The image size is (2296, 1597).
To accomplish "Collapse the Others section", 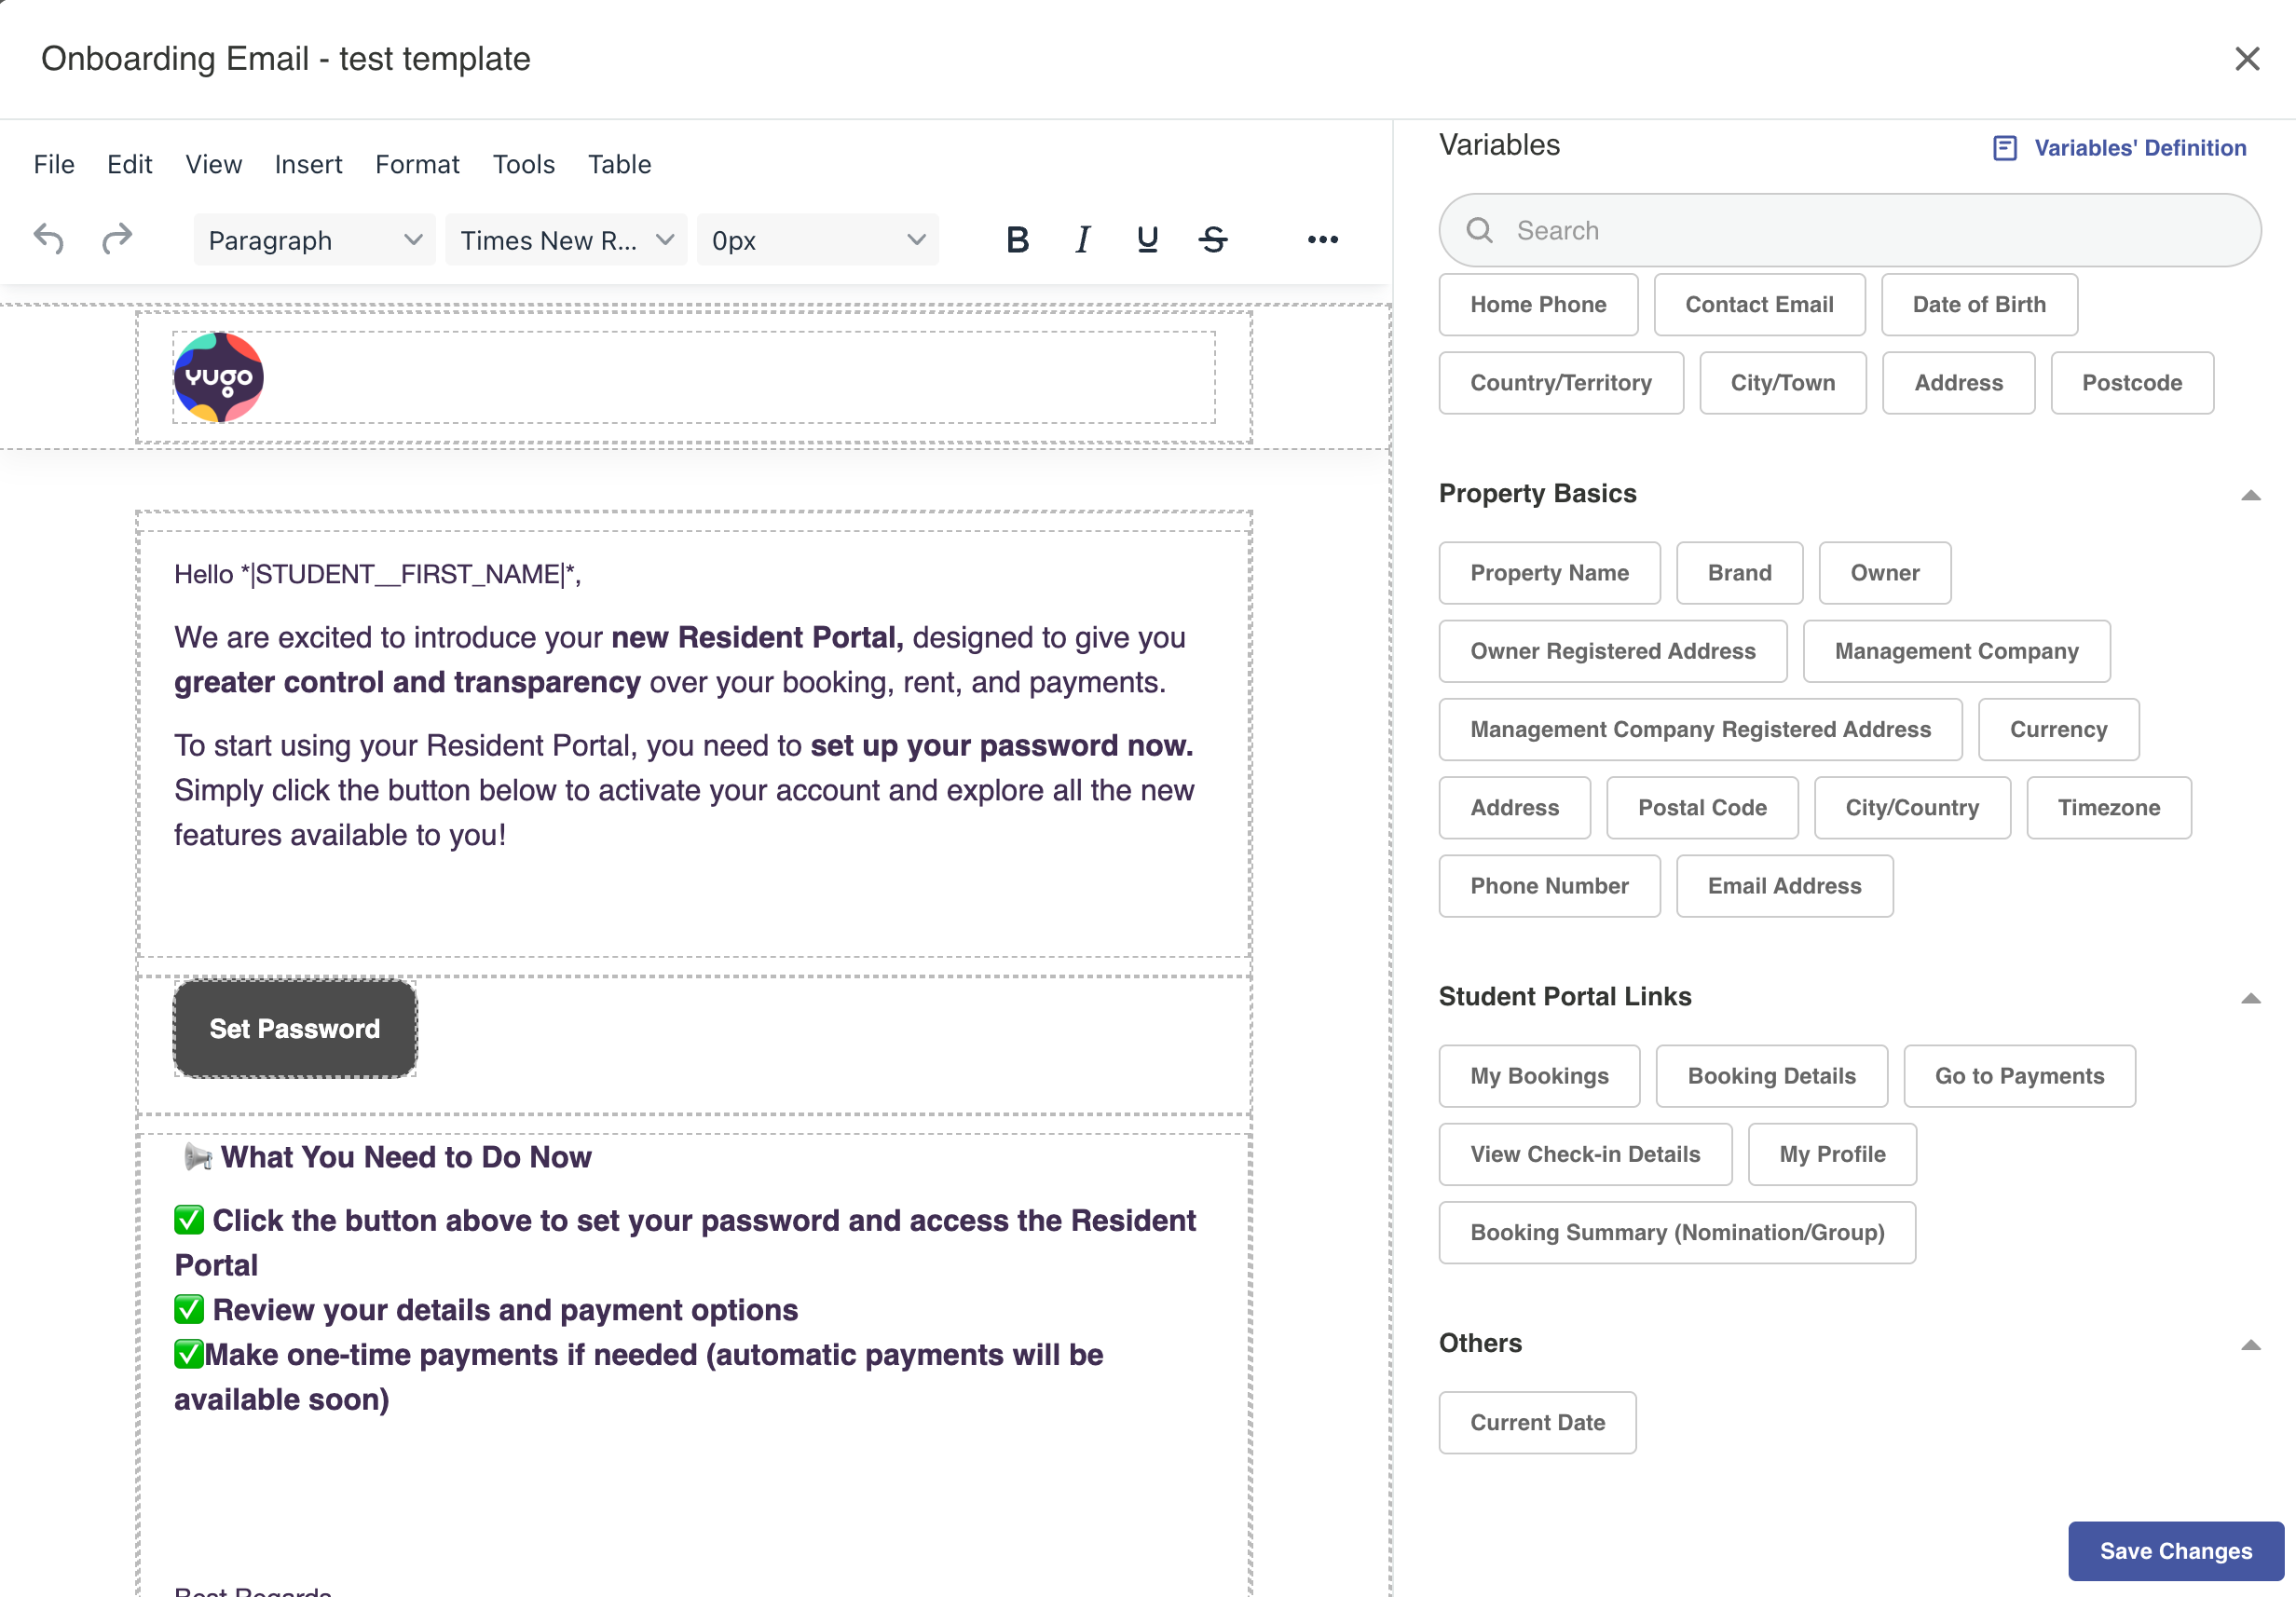I will coord(2250,1345).
